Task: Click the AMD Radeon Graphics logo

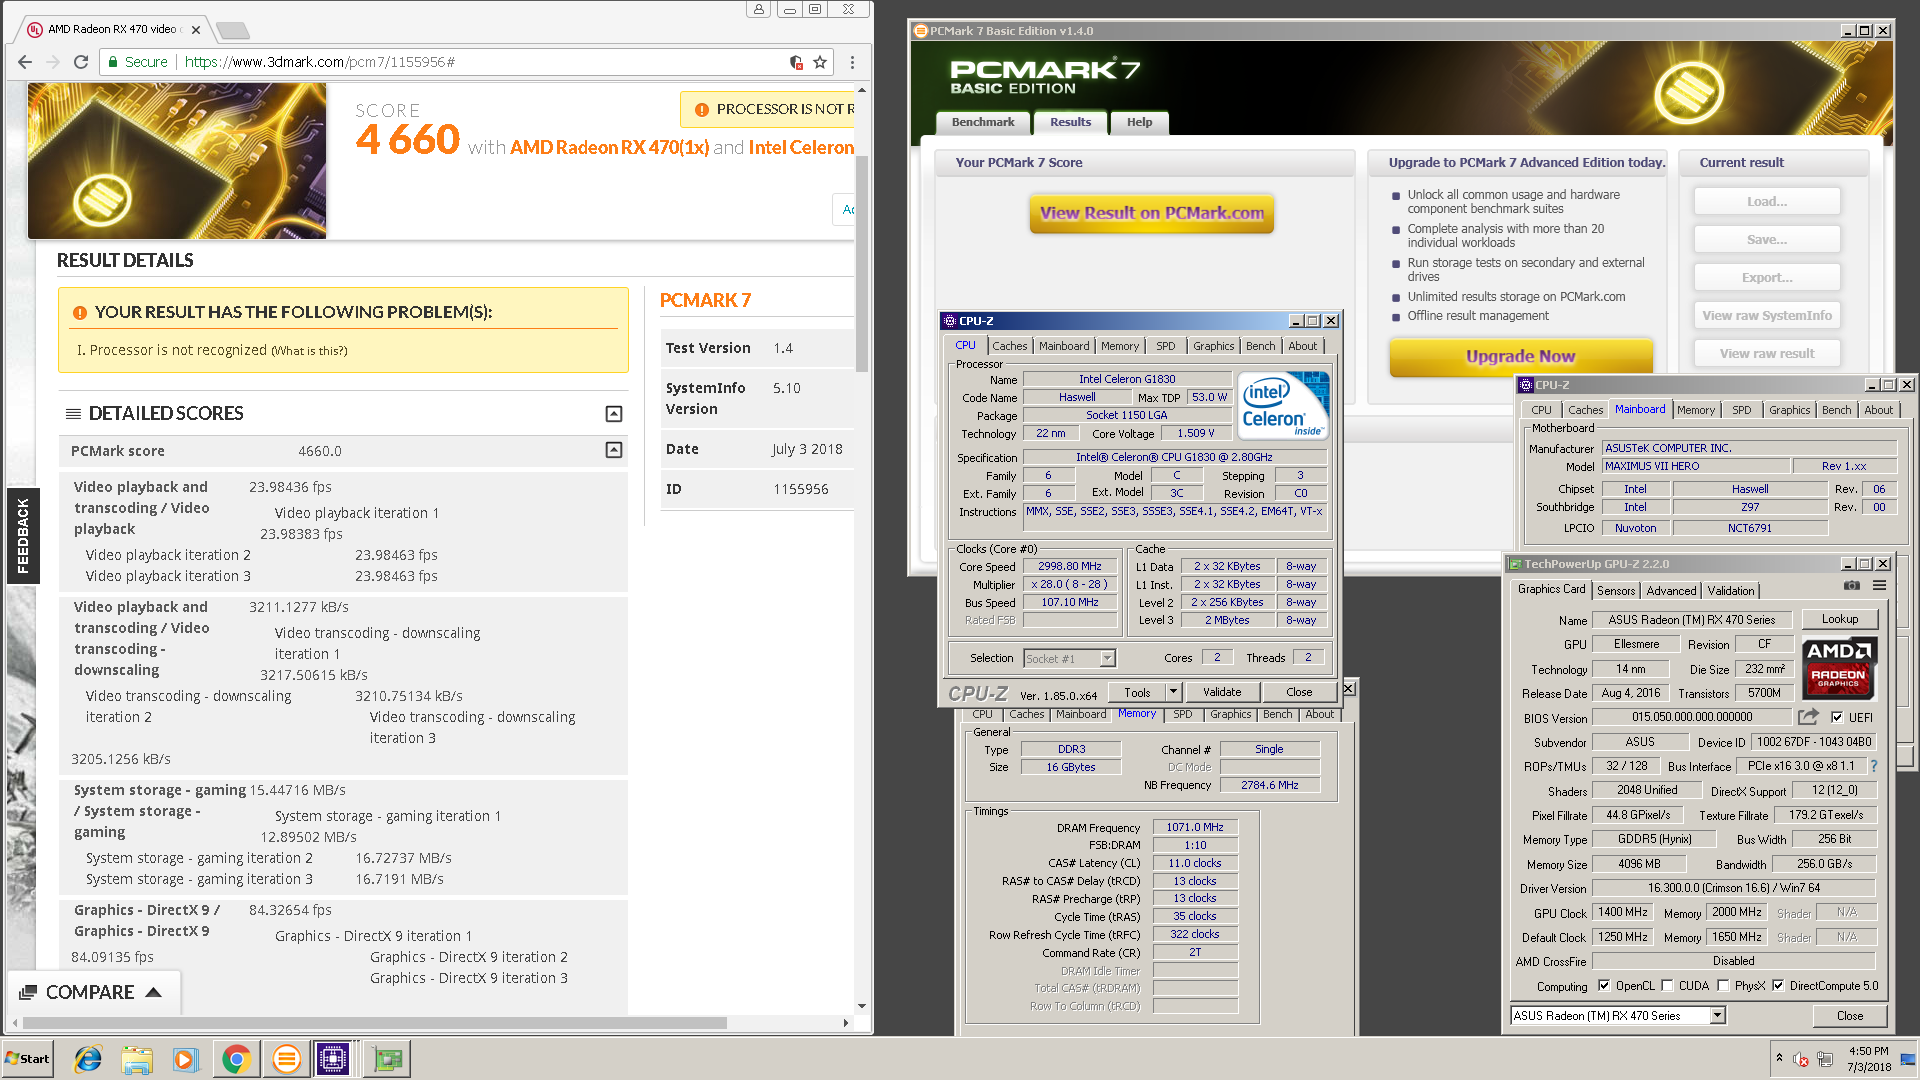Action: [1838, 667]
